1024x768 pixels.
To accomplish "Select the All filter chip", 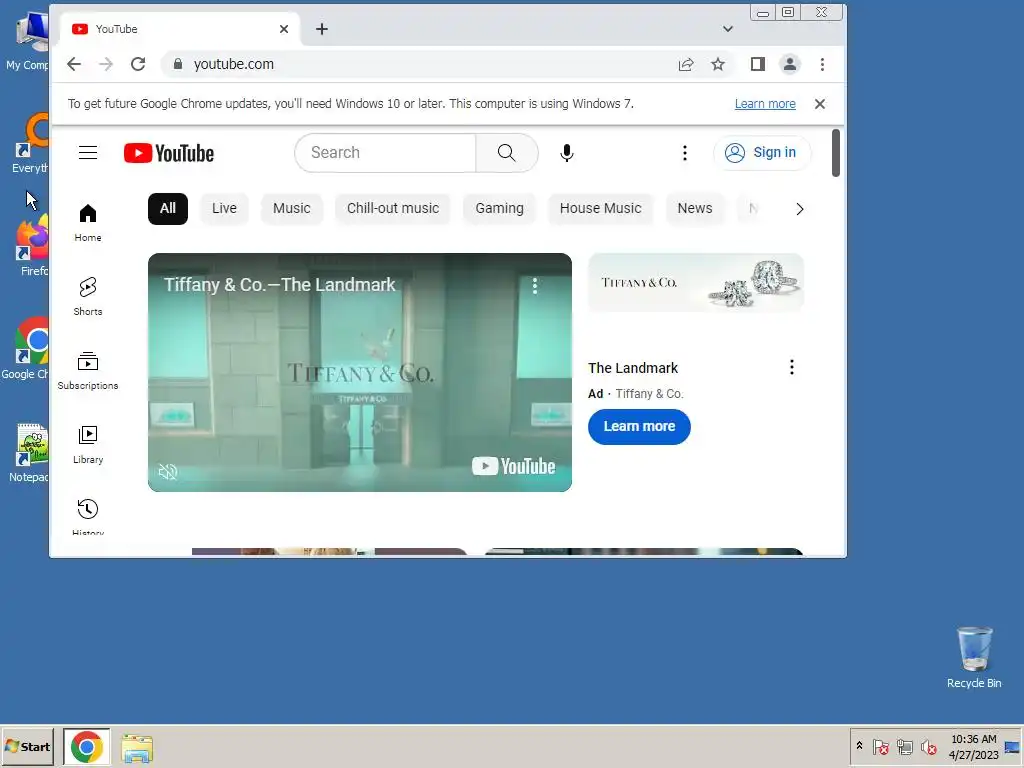I will pyautogui.click(x=168, y=208).
